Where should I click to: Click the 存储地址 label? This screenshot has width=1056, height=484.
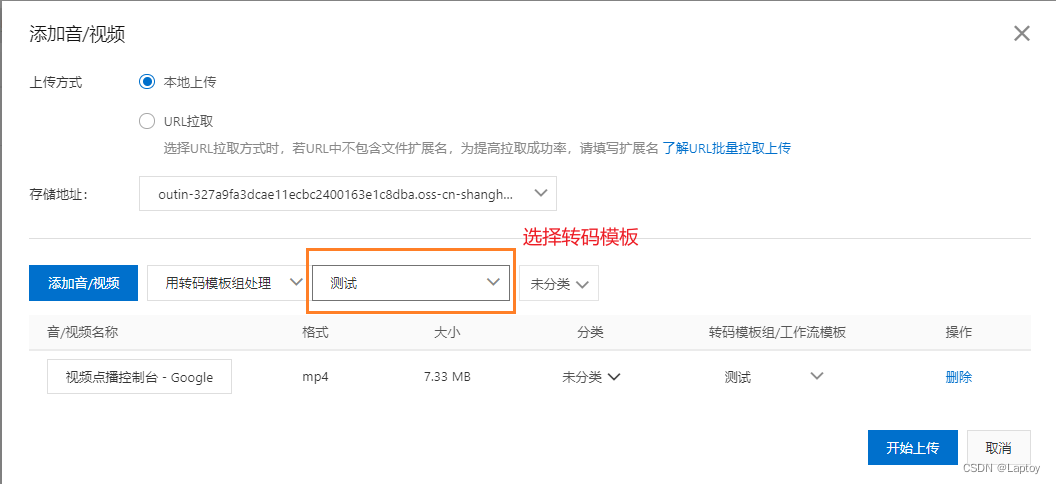[x=59, y=194]
